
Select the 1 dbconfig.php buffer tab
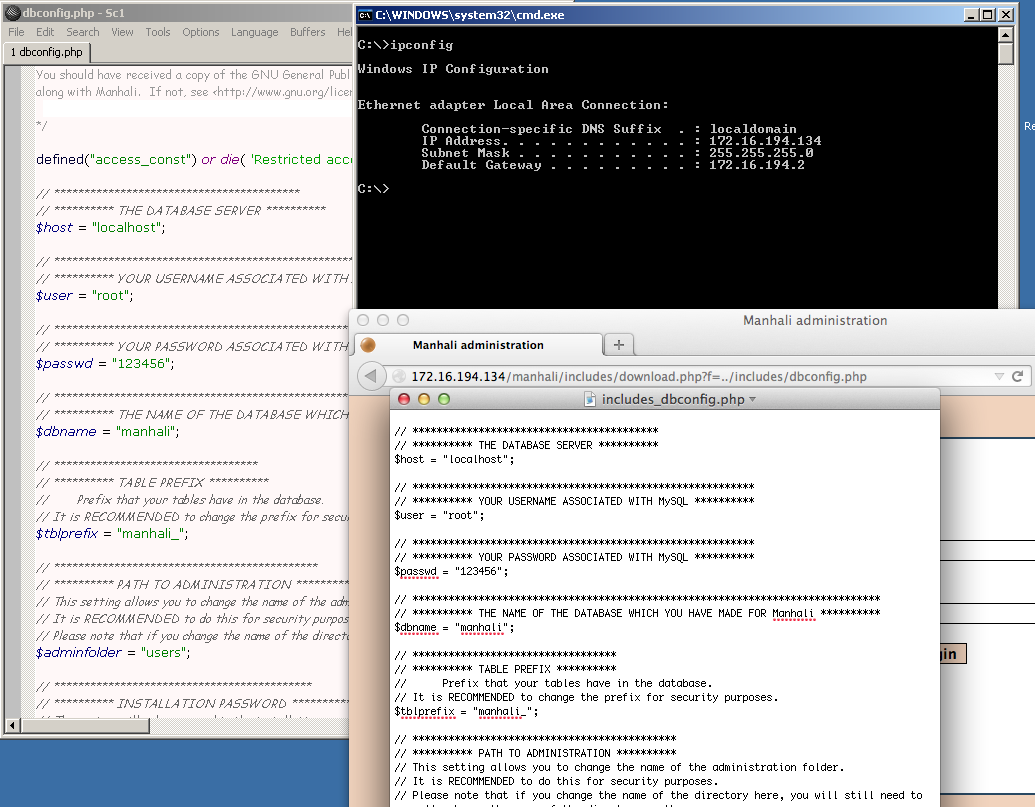(x=47, y=52)
